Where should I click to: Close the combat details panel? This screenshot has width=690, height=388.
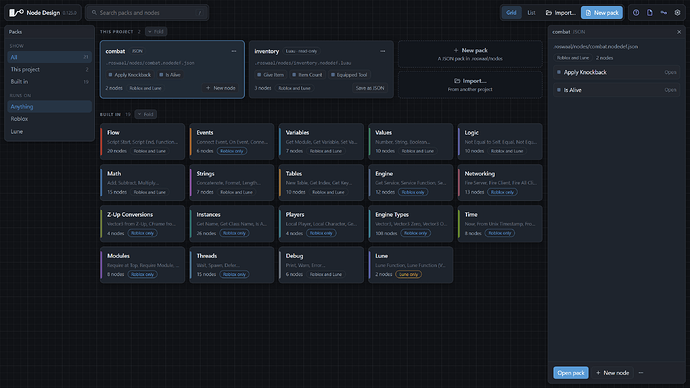(x=679, y=32)
